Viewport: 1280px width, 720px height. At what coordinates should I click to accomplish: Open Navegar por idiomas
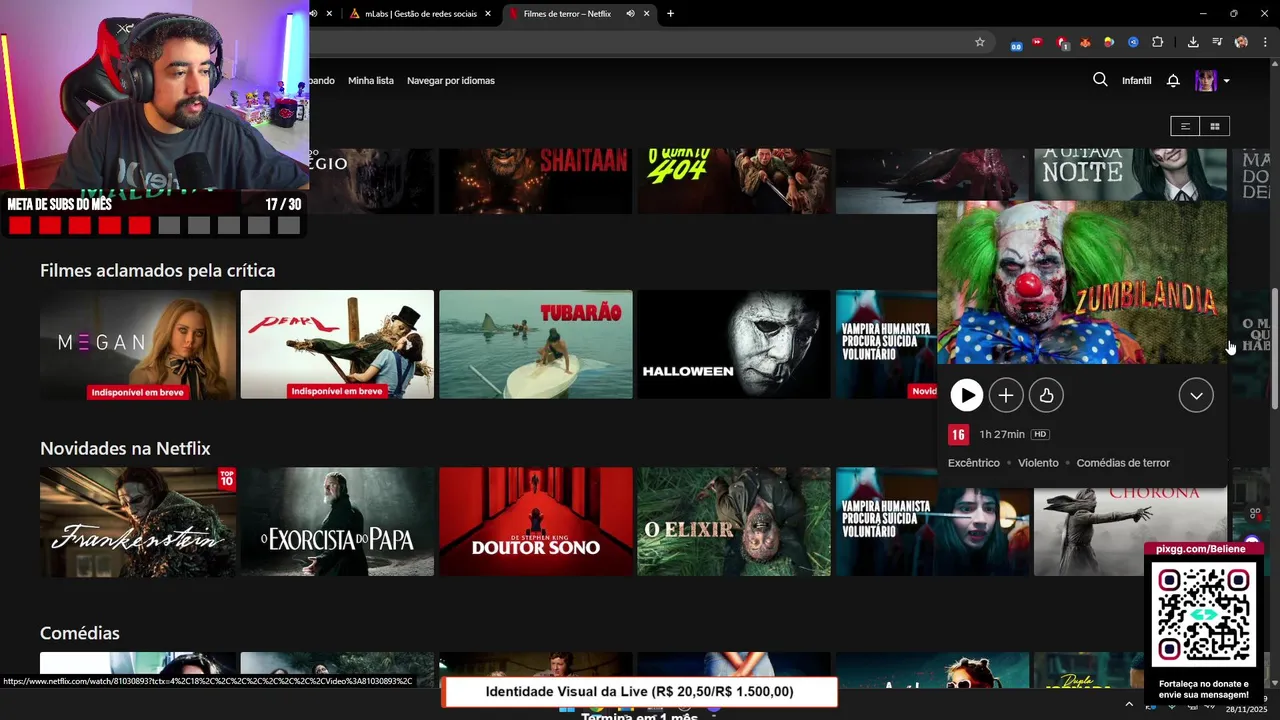(451, 80)
